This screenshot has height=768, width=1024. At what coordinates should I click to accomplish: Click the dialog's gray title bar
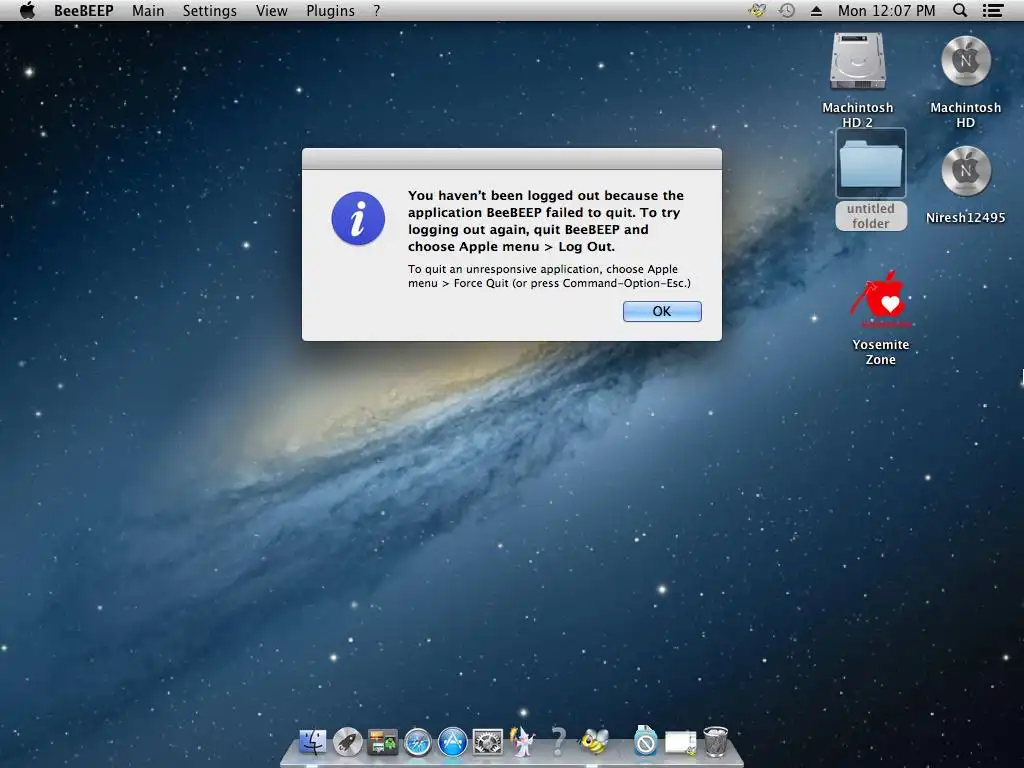click(512, 159)
